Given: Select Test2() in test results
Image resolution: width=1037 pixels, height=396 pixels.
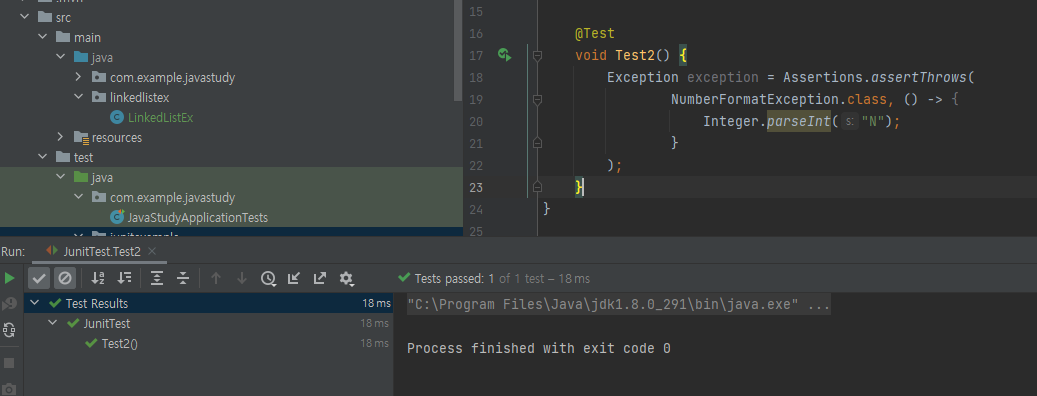Looking at the screenshot, I should pyautogui.click(x=120, y=344).
